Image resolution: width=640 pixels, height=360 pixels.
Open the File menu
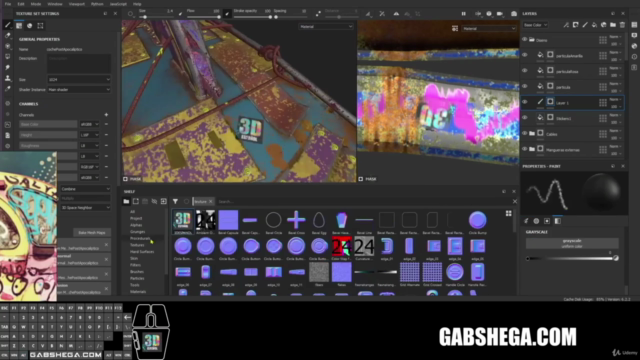pyautogui.click(x=8, y=4)
